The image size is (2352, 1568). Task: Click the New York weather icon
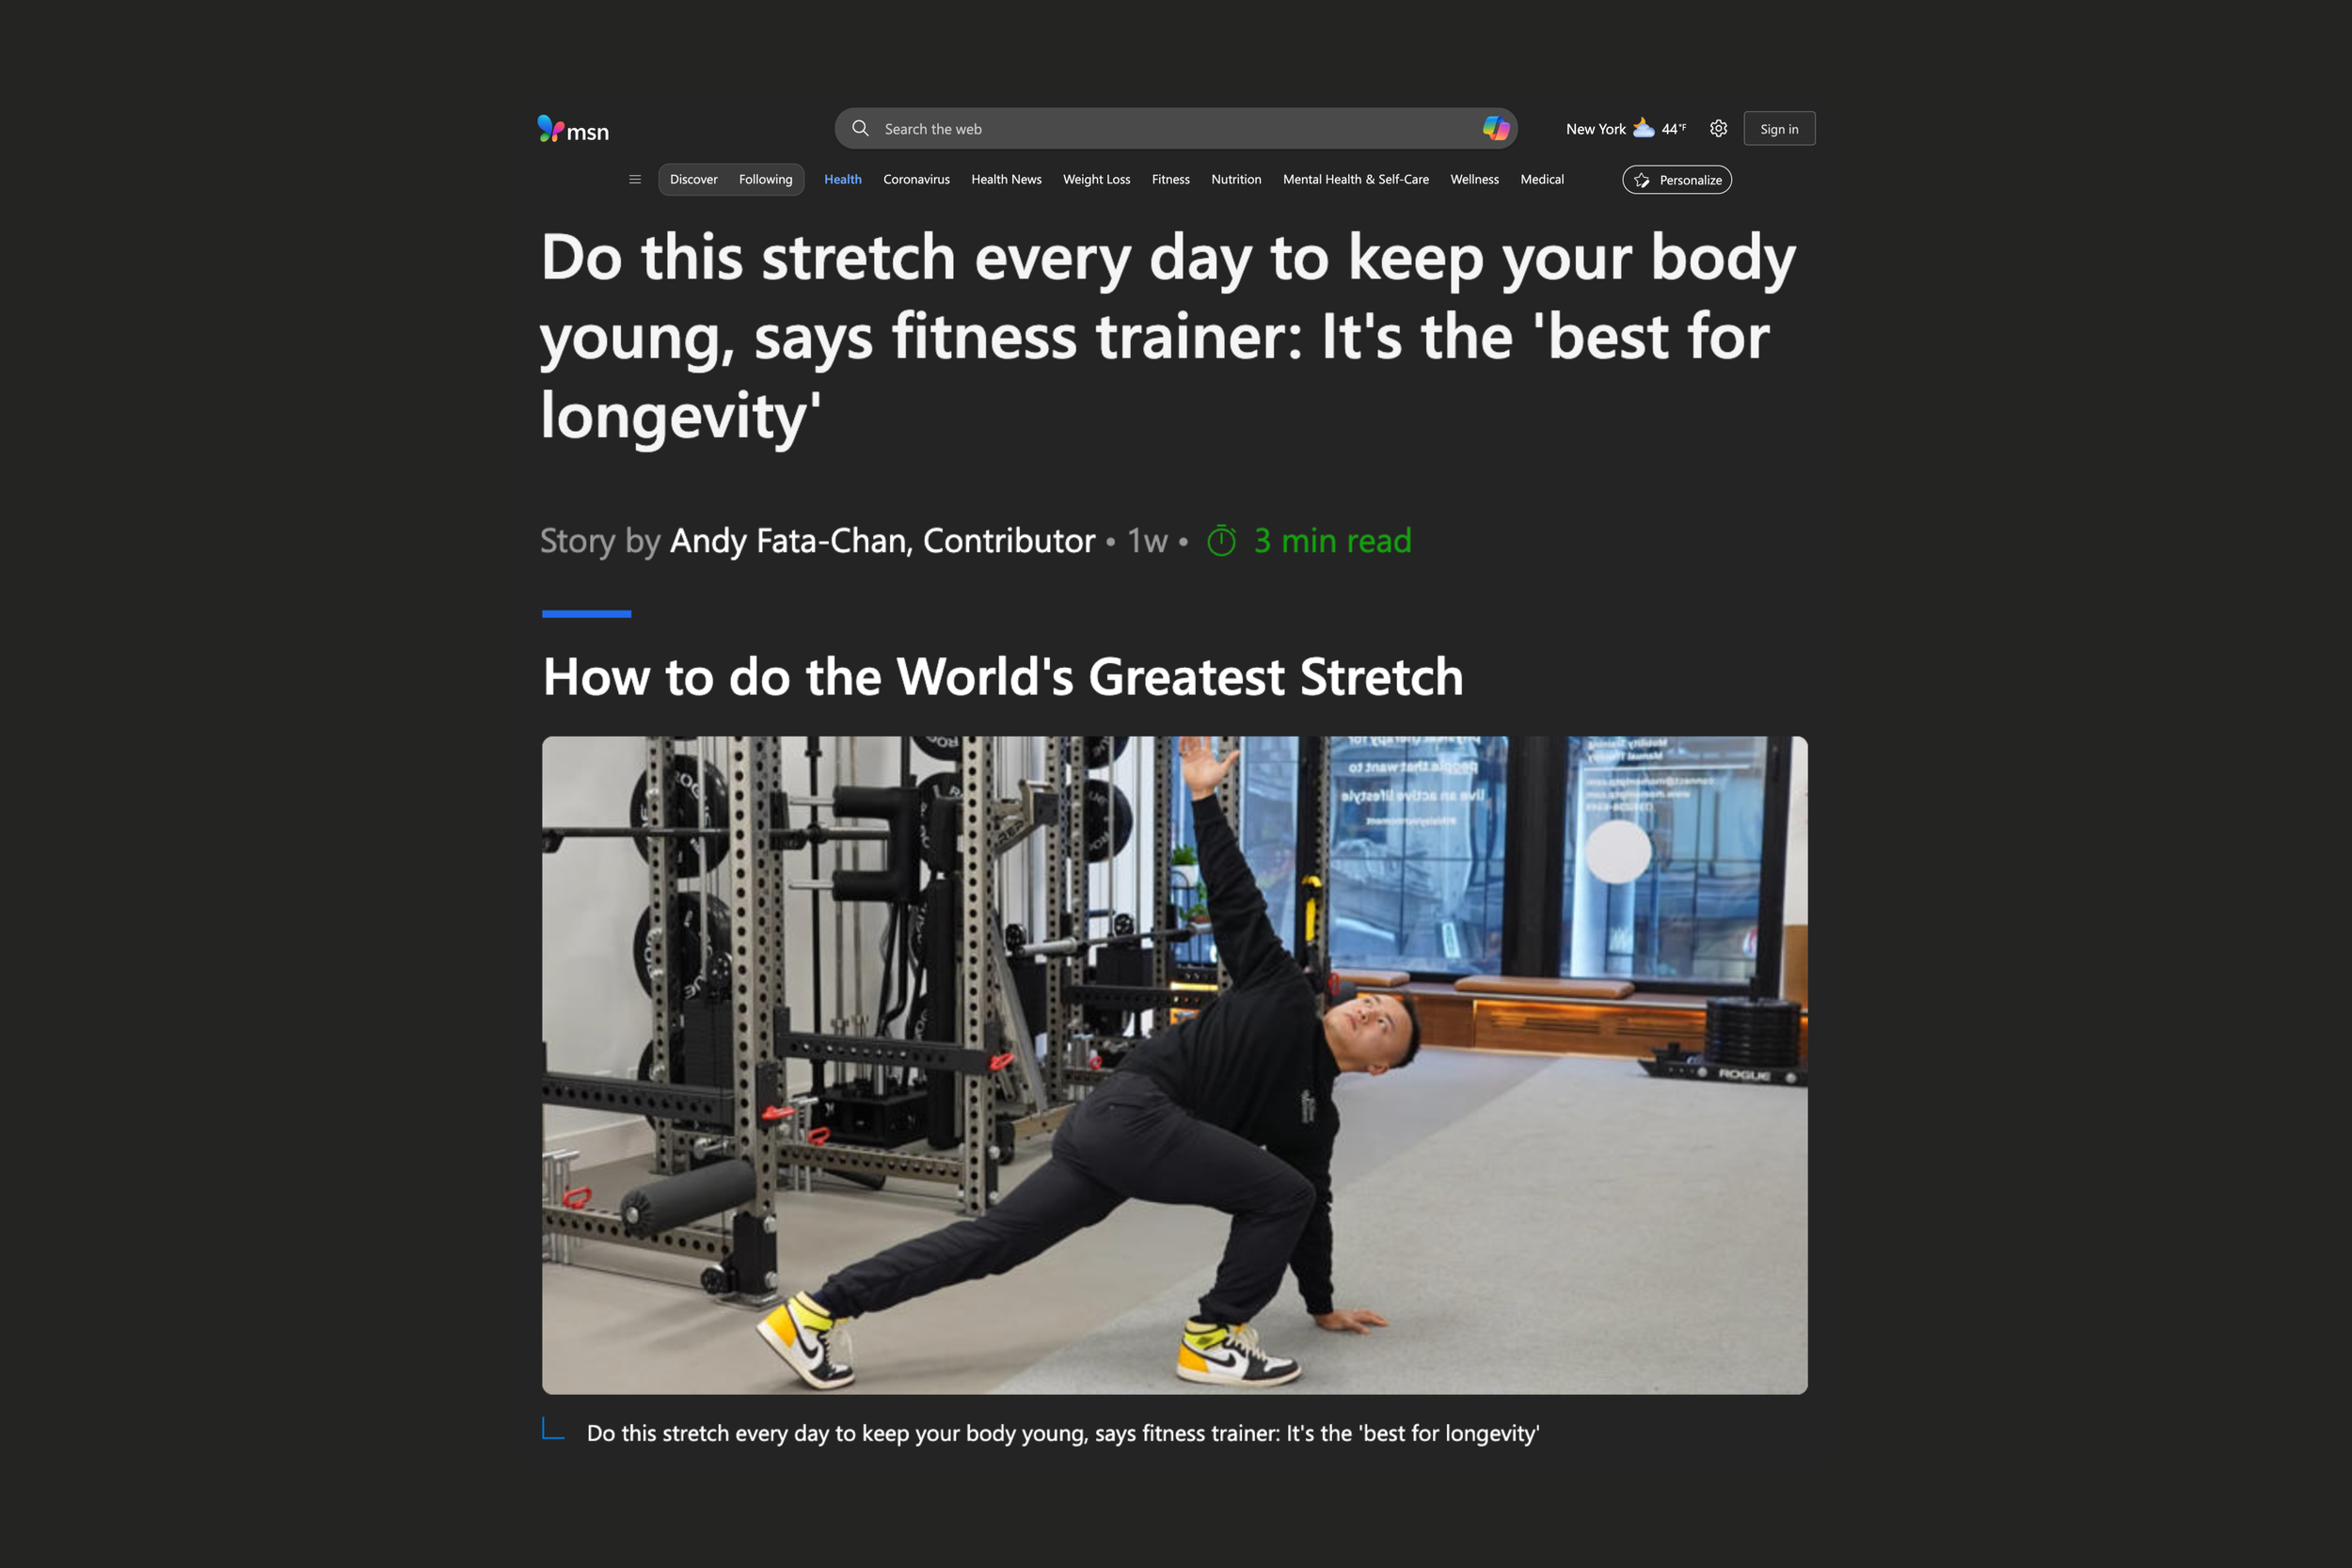pos(1643,128)
